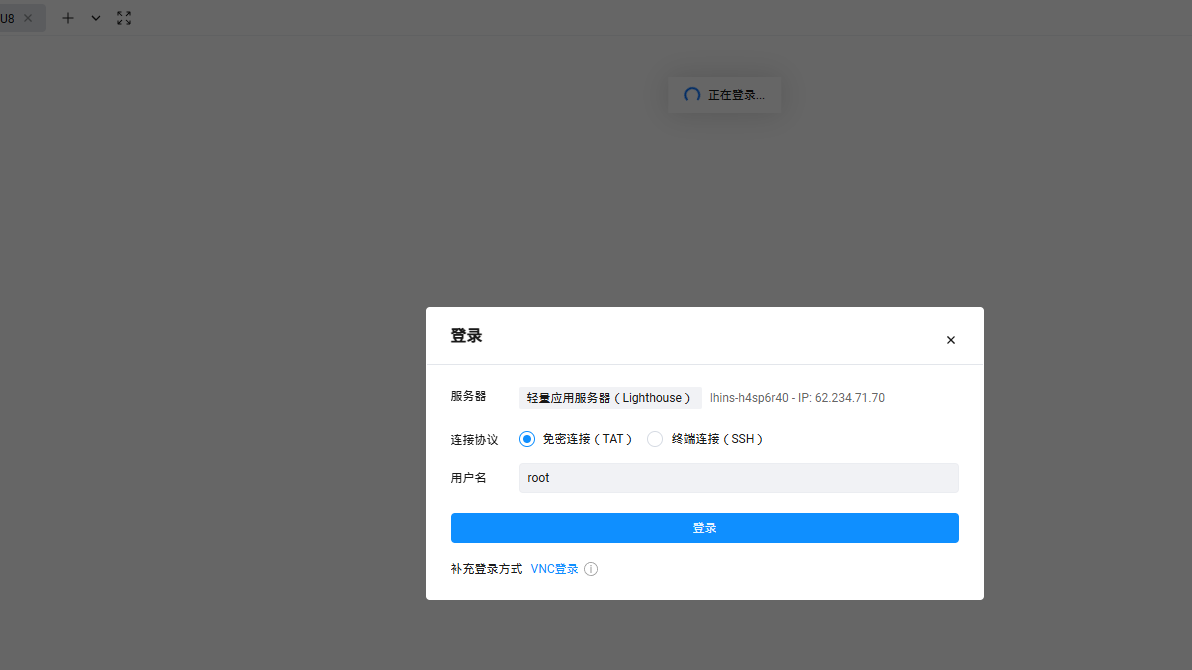The height and width of the screenshot is (670, 1192).
Task: Click the root username input field
Action: [738, 477]
